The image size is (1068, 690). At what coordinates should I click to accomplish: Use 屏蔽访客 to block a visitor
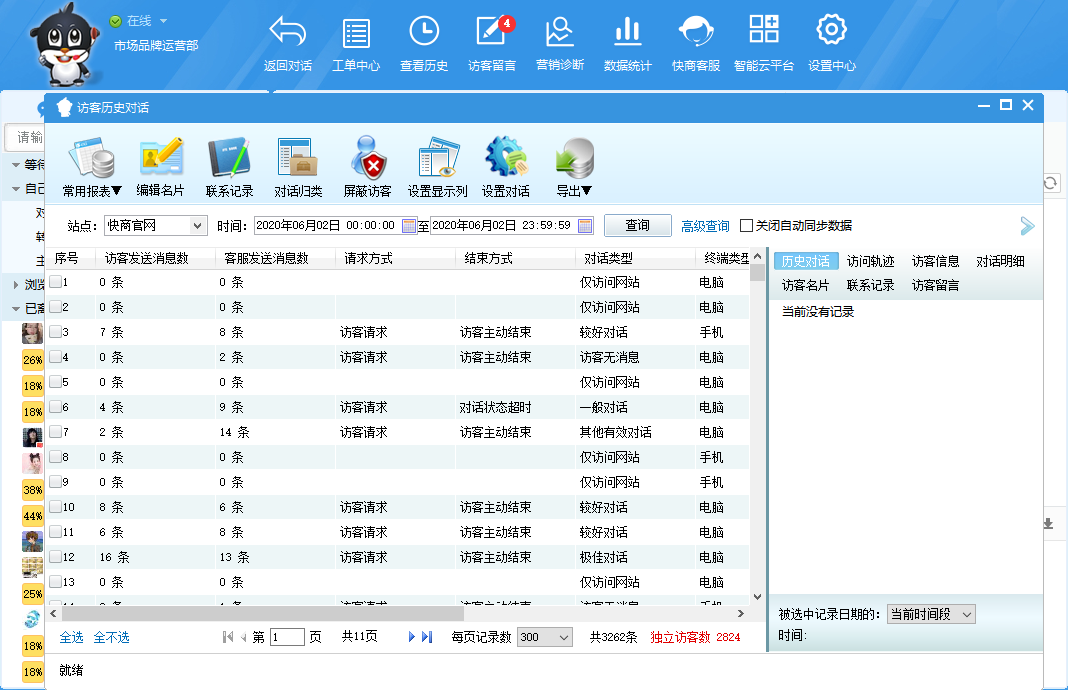click(x=368, y=165)
